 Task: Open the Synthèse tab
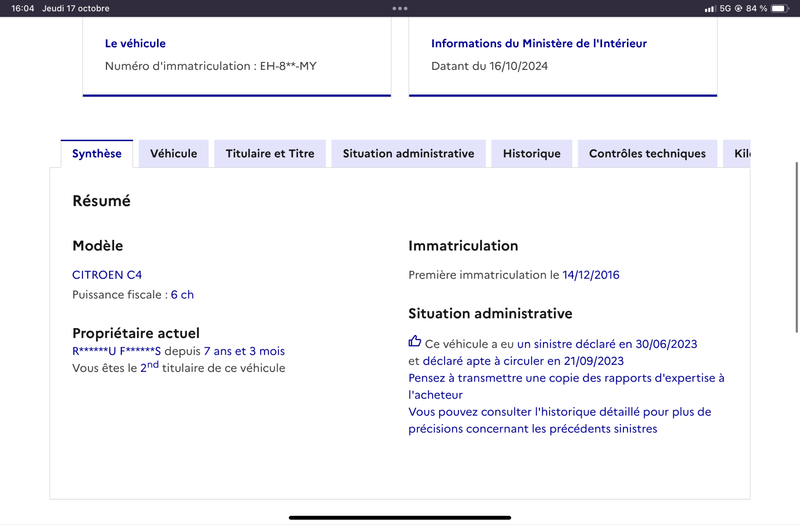pyautogui.click(x=96, y=154)
